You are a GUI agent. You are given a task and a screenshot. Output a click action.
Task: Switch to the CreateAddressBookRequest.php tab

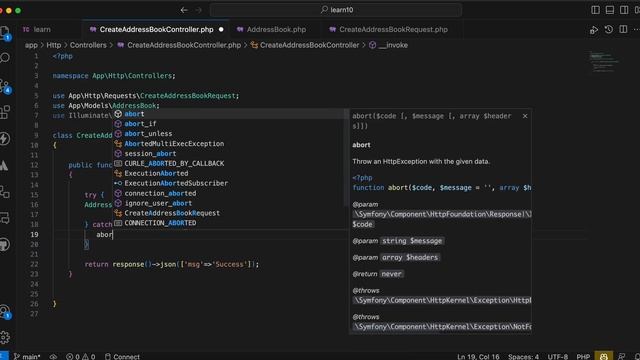(x=393, y=29)
